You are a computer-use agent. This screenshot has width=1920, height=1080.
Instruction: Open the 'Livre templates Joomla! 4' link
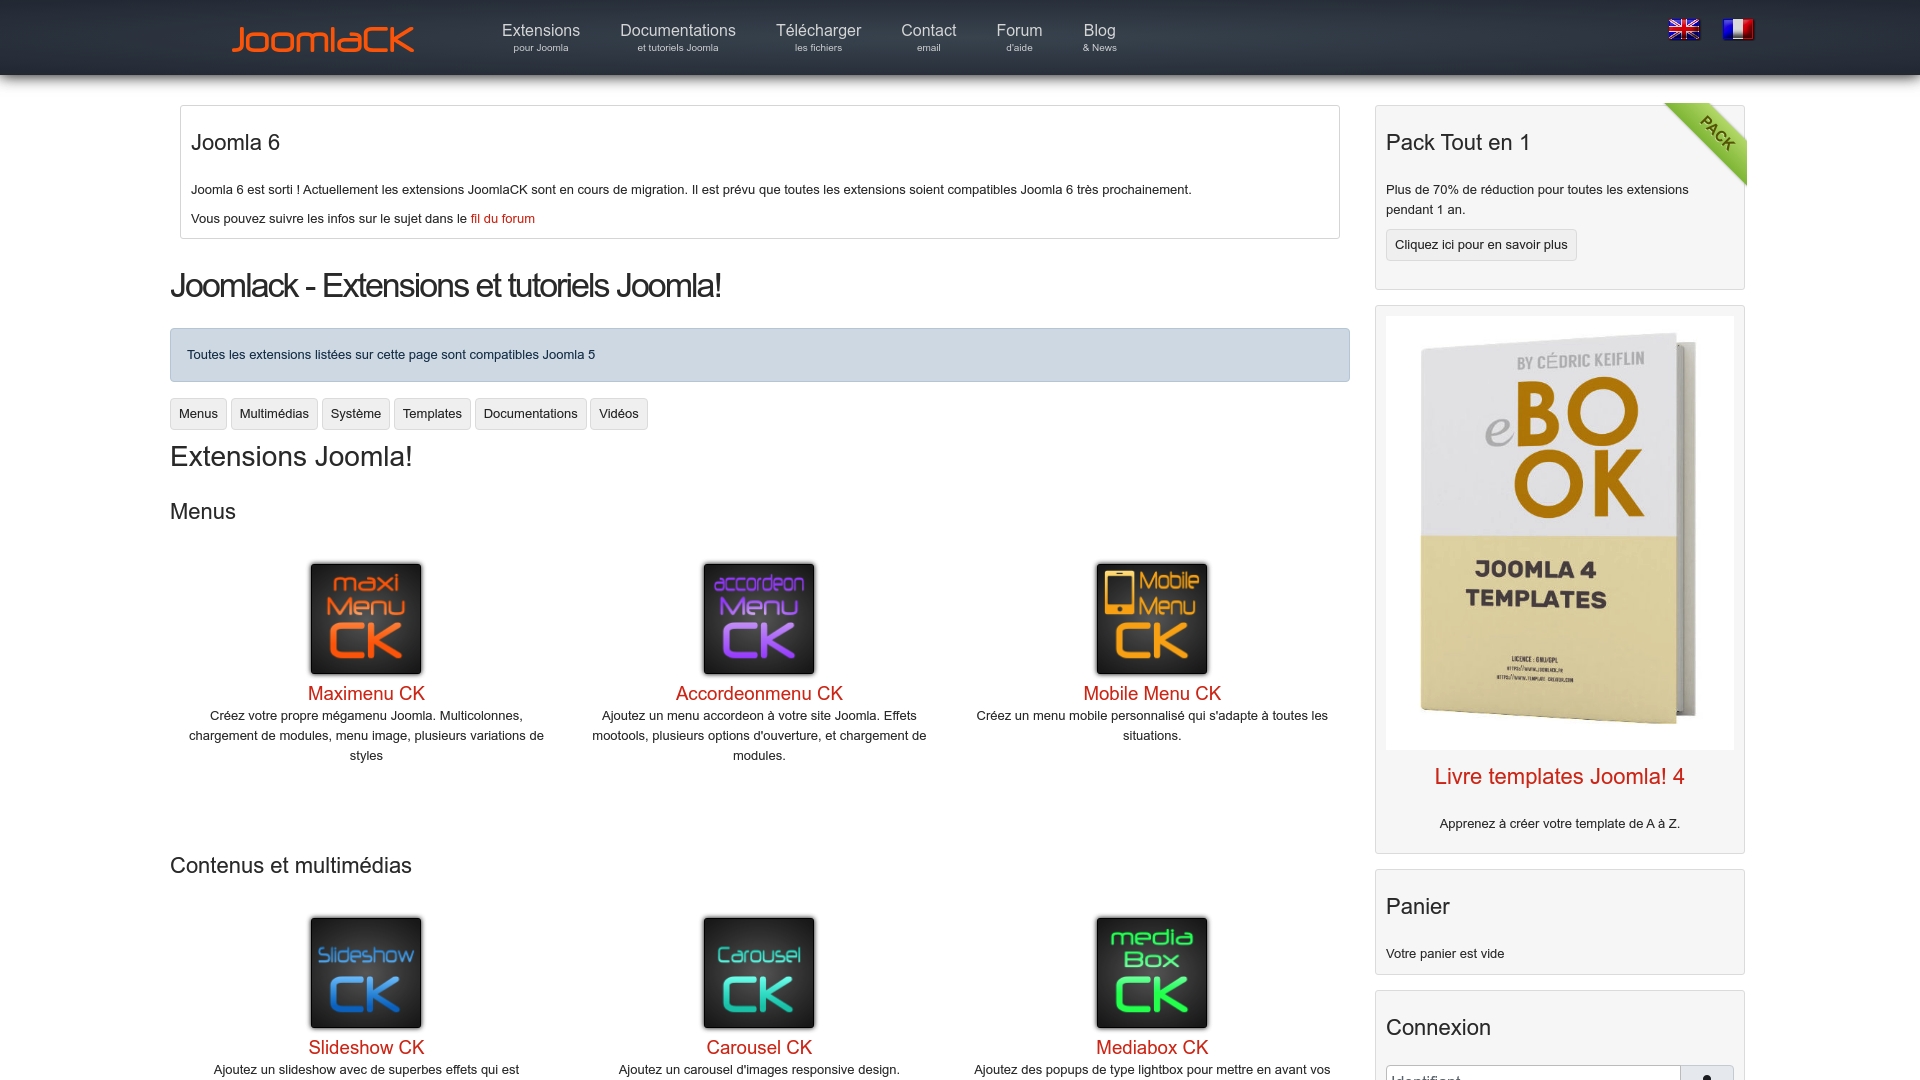pos(1558,776)
